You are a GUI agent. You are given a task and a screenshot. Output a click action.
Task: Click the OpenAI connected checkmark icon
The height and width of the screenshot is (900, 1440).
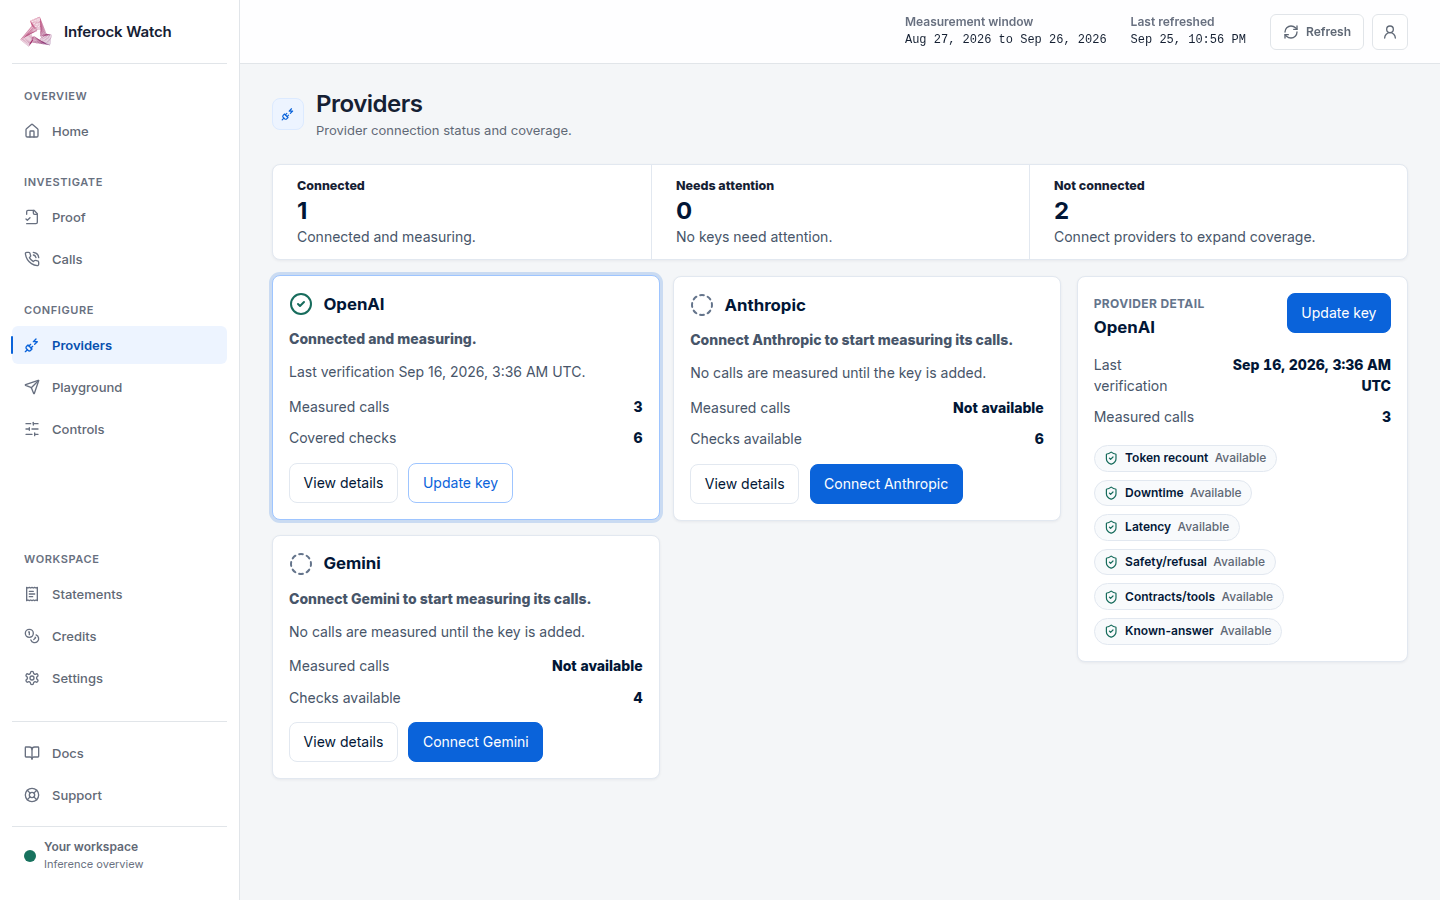(301, 304)
